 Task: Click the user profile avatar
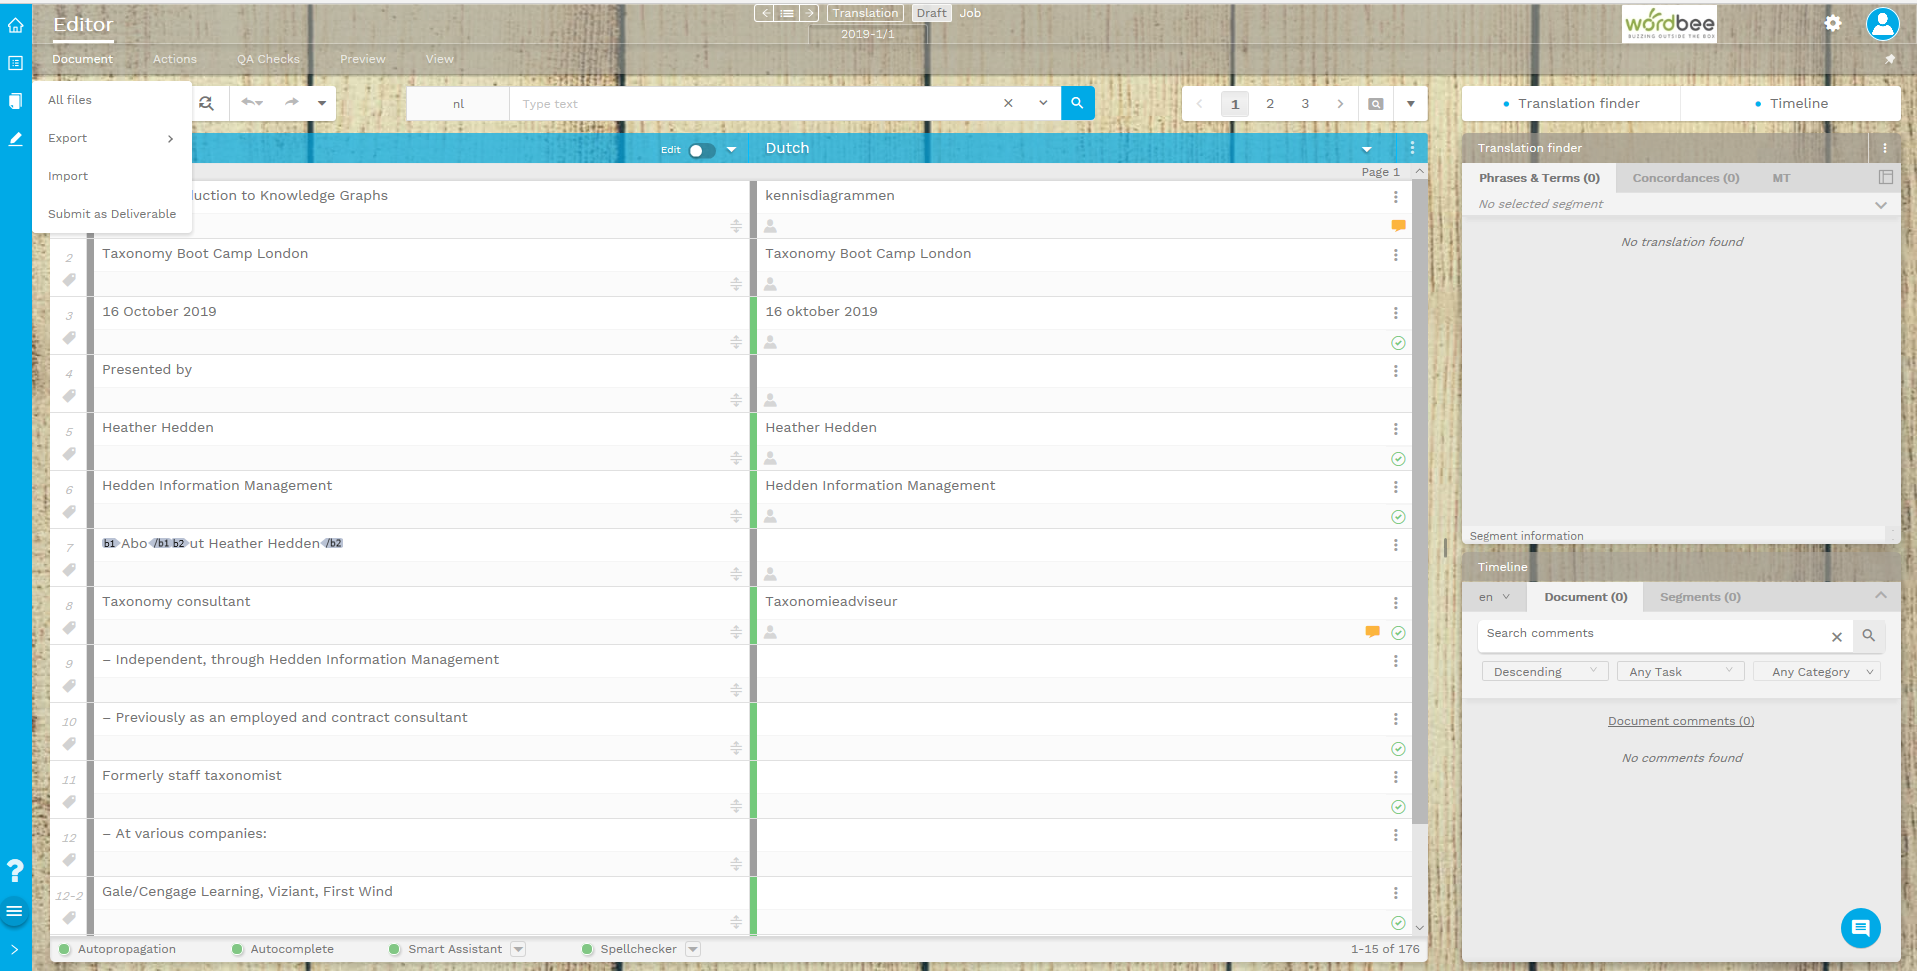click(1882, 24)
